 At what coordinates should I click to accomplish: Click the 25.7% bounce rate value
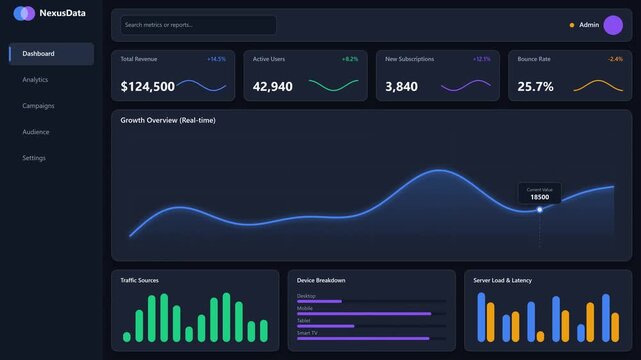pos(536,87)
